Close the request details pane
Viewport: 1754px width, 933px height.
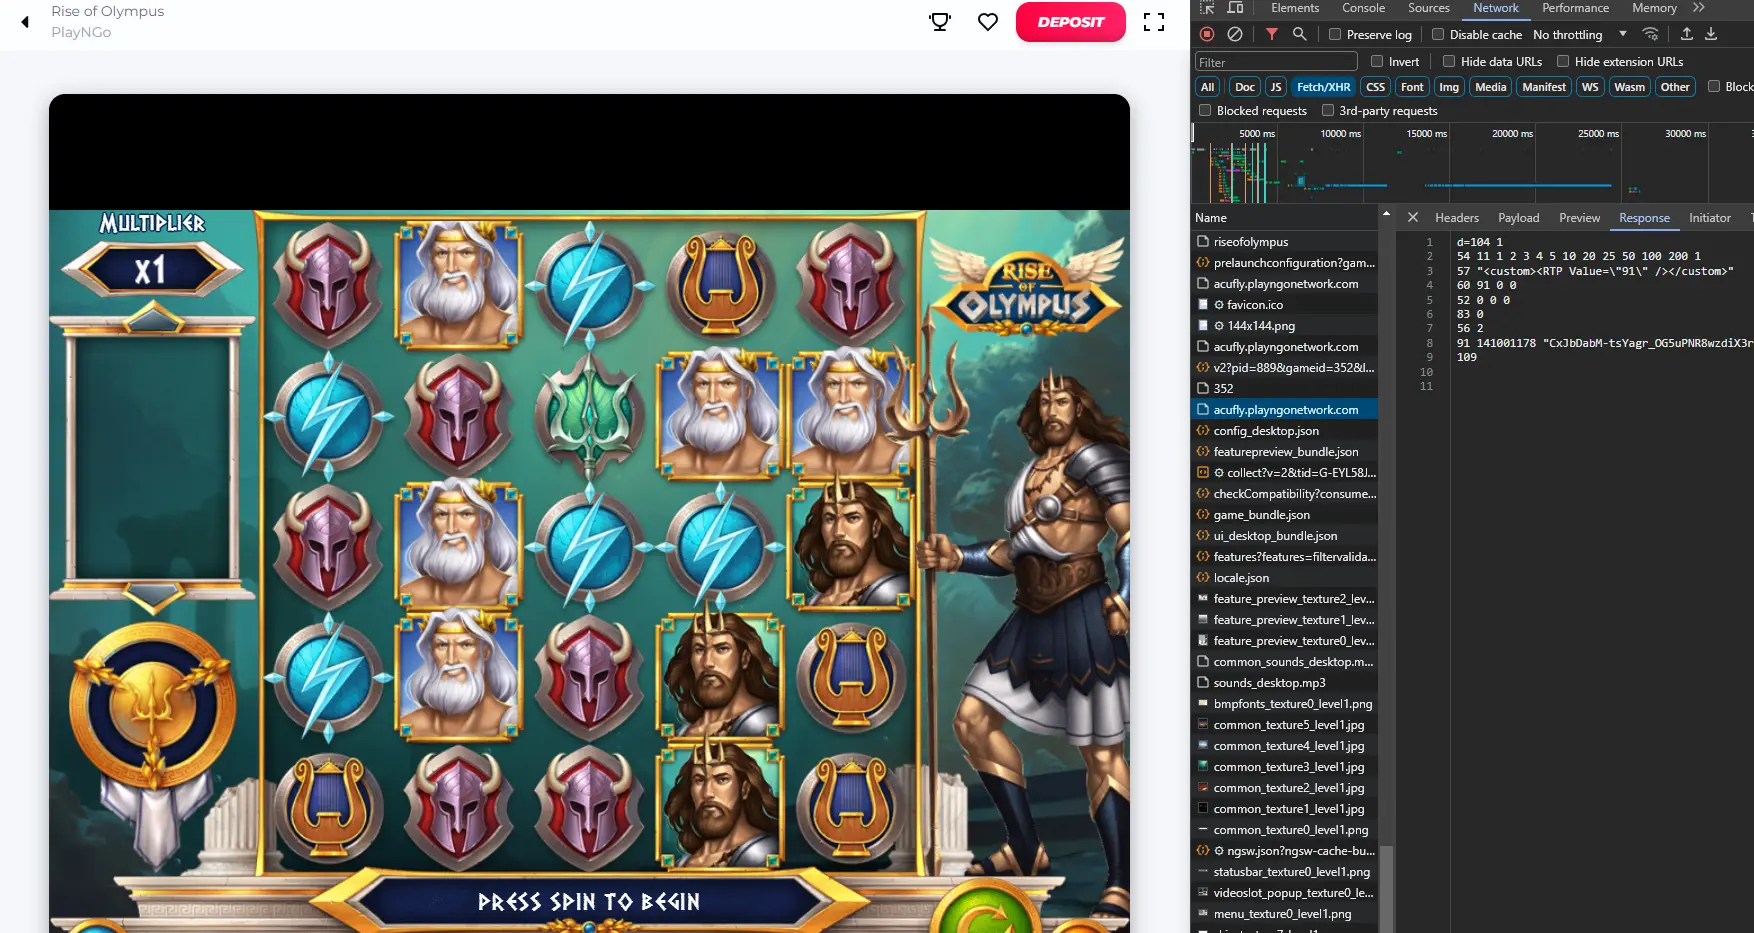1412,217
